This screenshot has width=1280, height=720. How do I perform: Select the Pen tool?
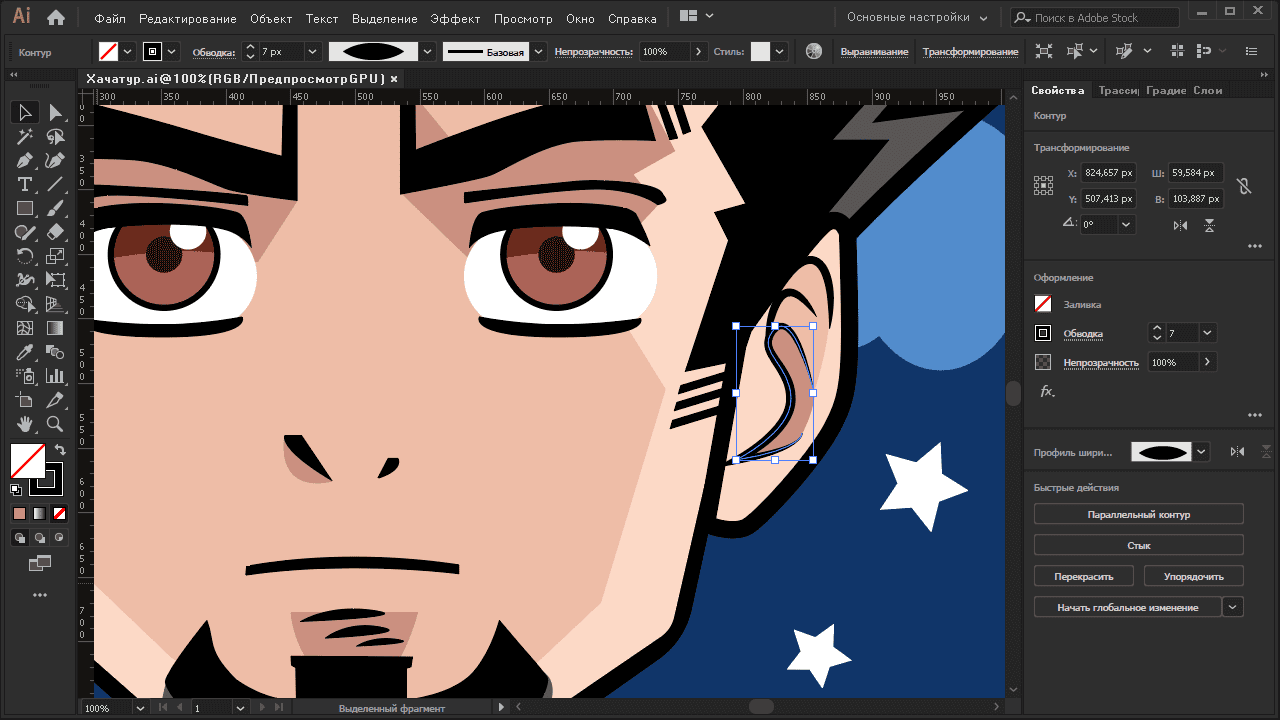tap(25, 161)
